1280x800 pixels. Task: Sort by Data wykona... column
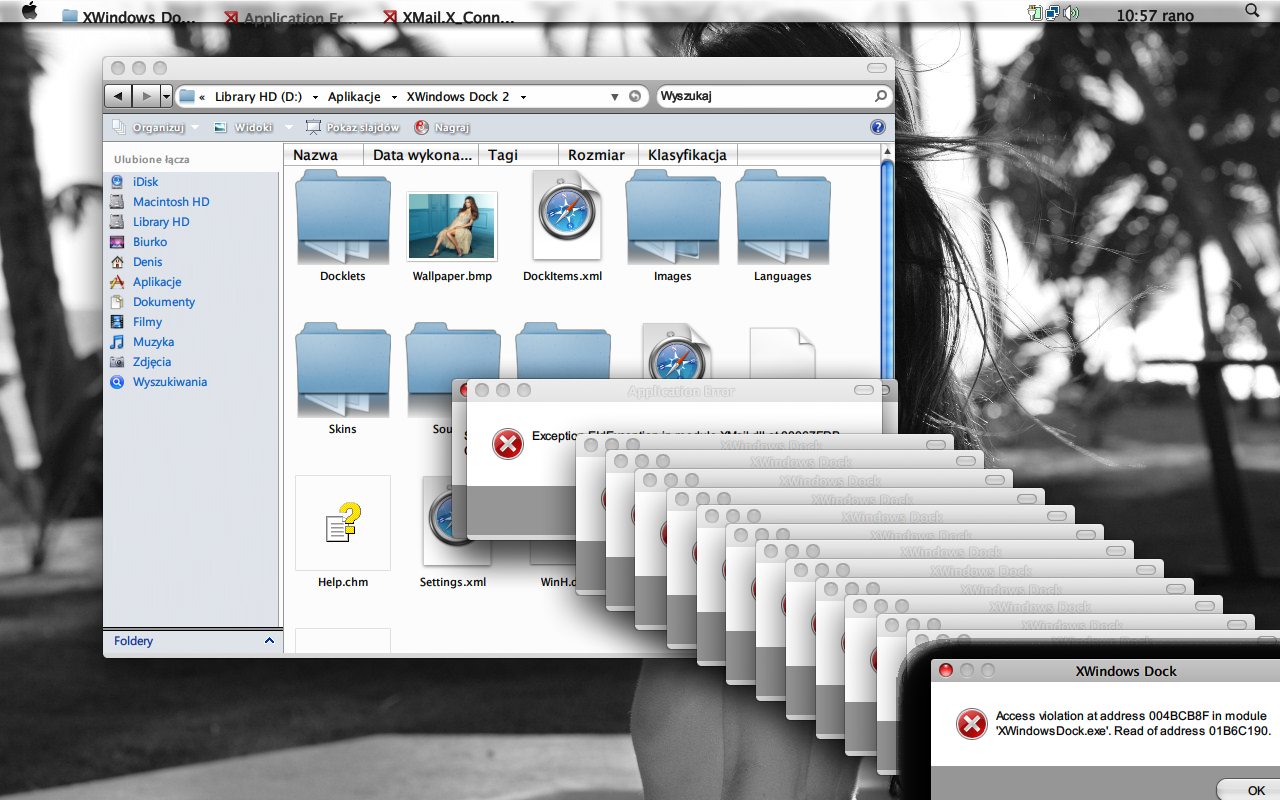pos(422,155)
